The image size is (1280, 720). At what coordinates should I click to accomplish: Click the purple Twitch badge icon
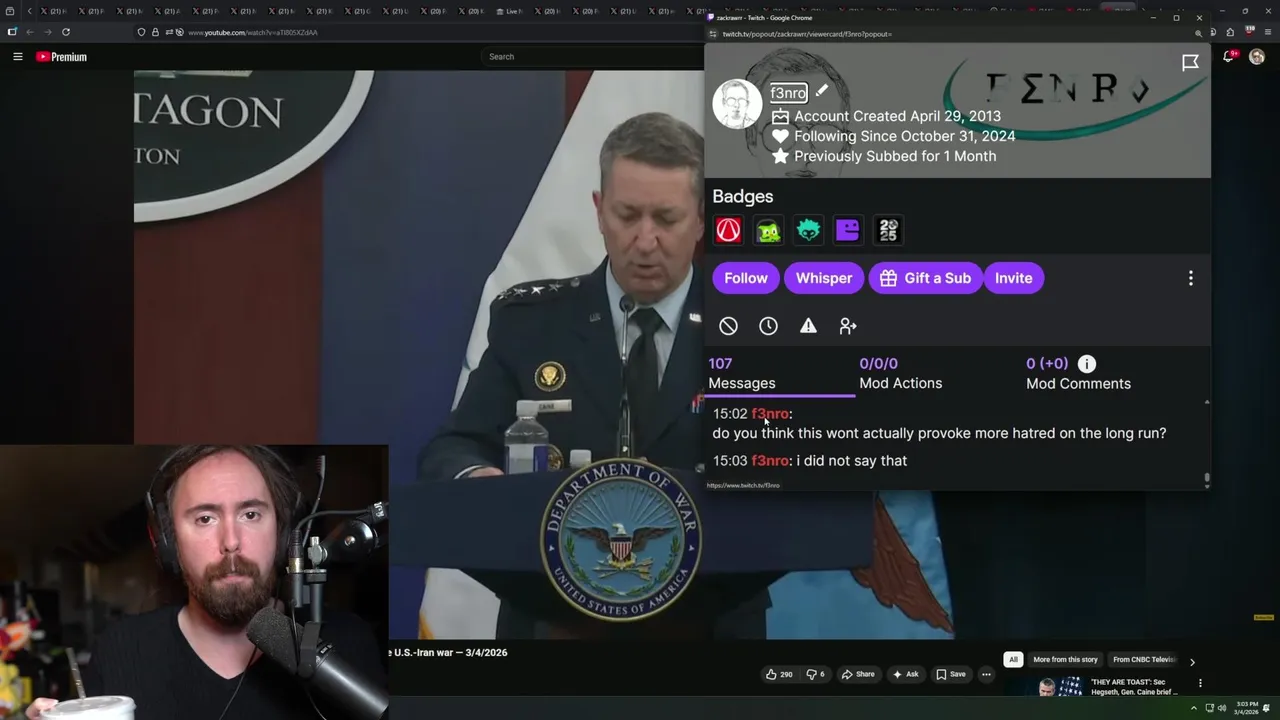[848, 230]
